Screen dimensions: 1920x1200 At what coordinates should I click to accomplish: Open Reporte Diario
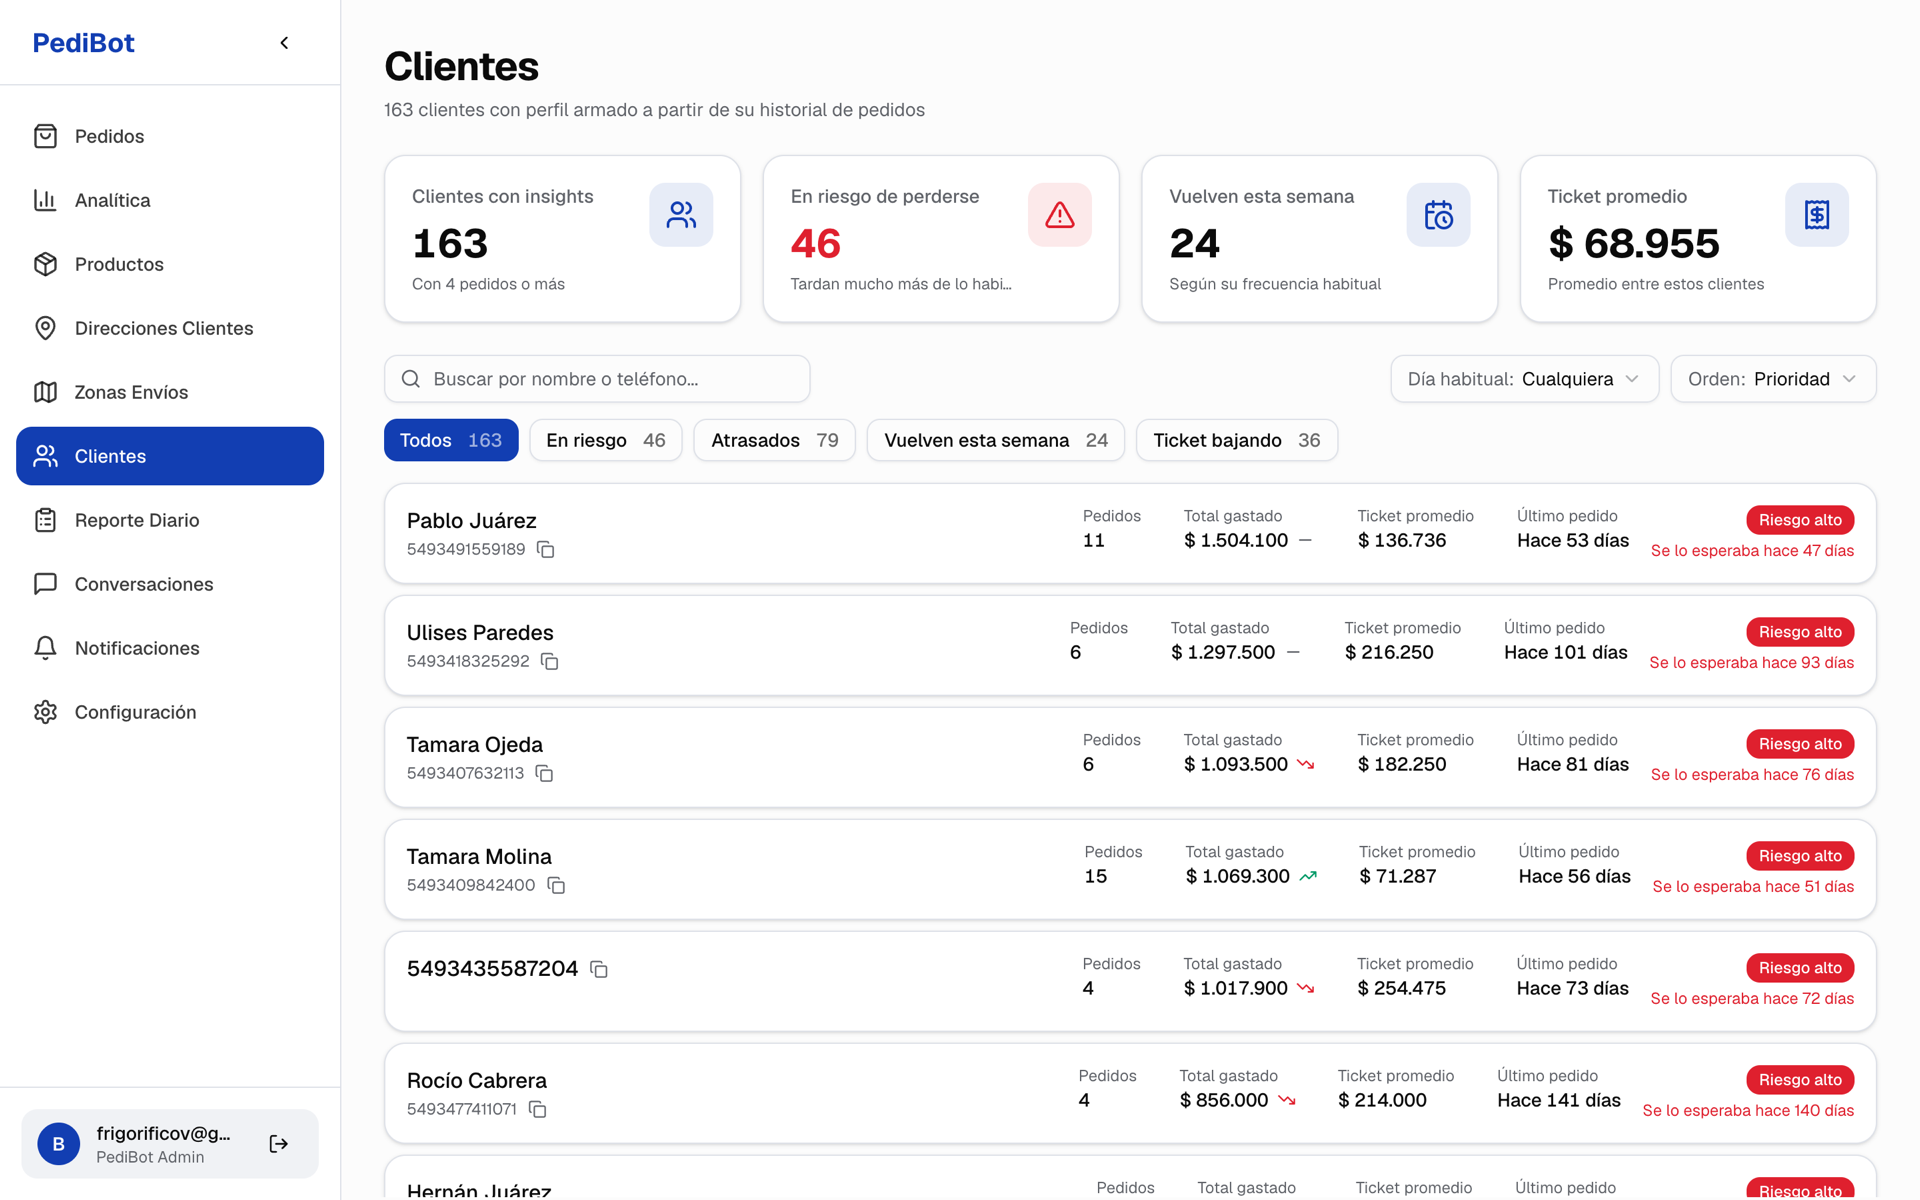tap(170, 520)
